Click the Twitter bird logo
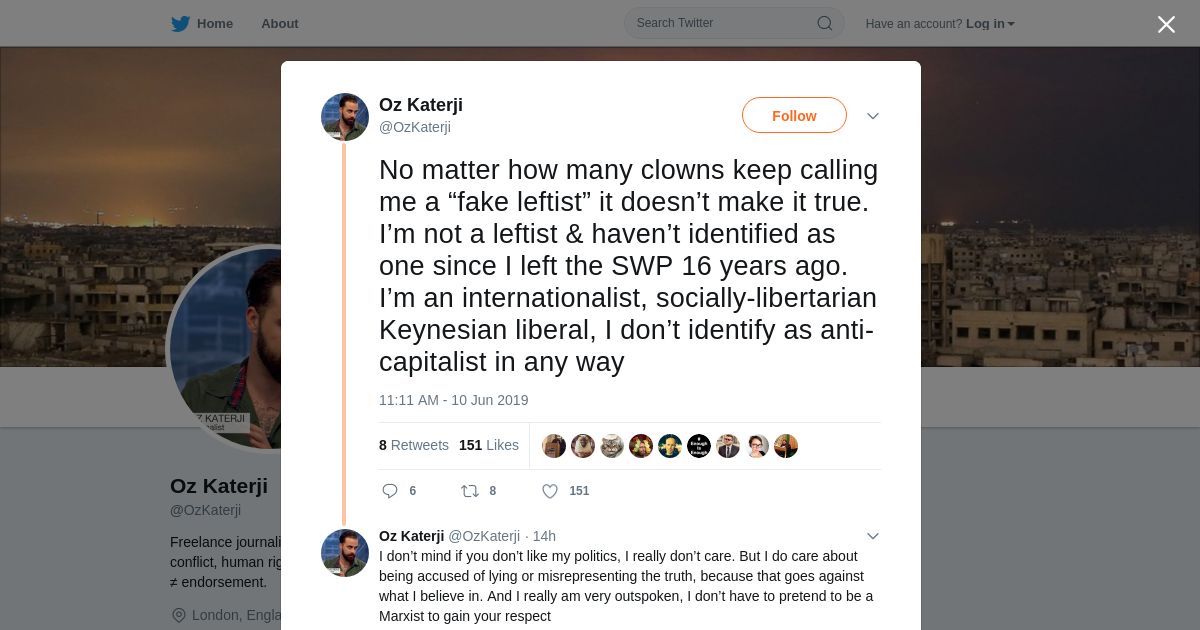This screenshot has height=630, width=1200. [180, 24]
